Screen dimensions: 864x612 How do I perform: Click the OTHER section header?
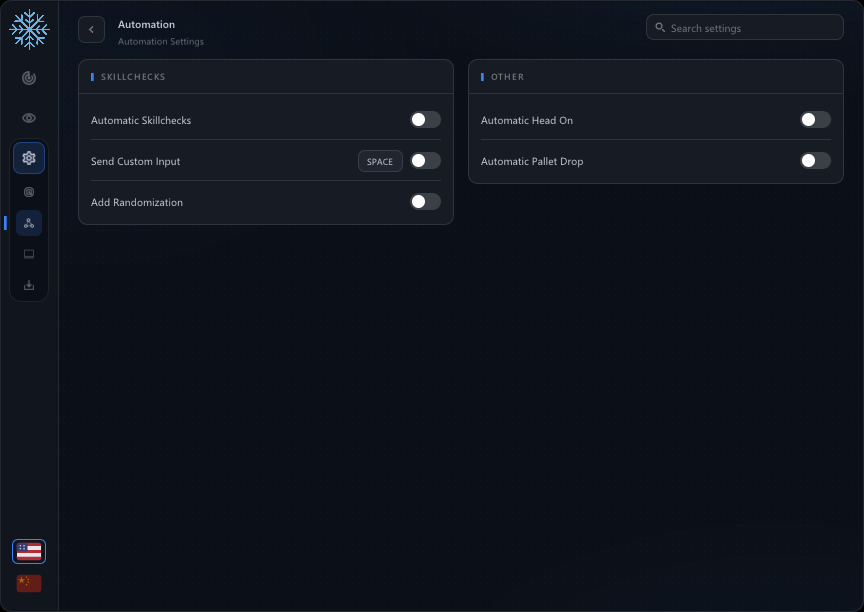[x=507, y=77]
